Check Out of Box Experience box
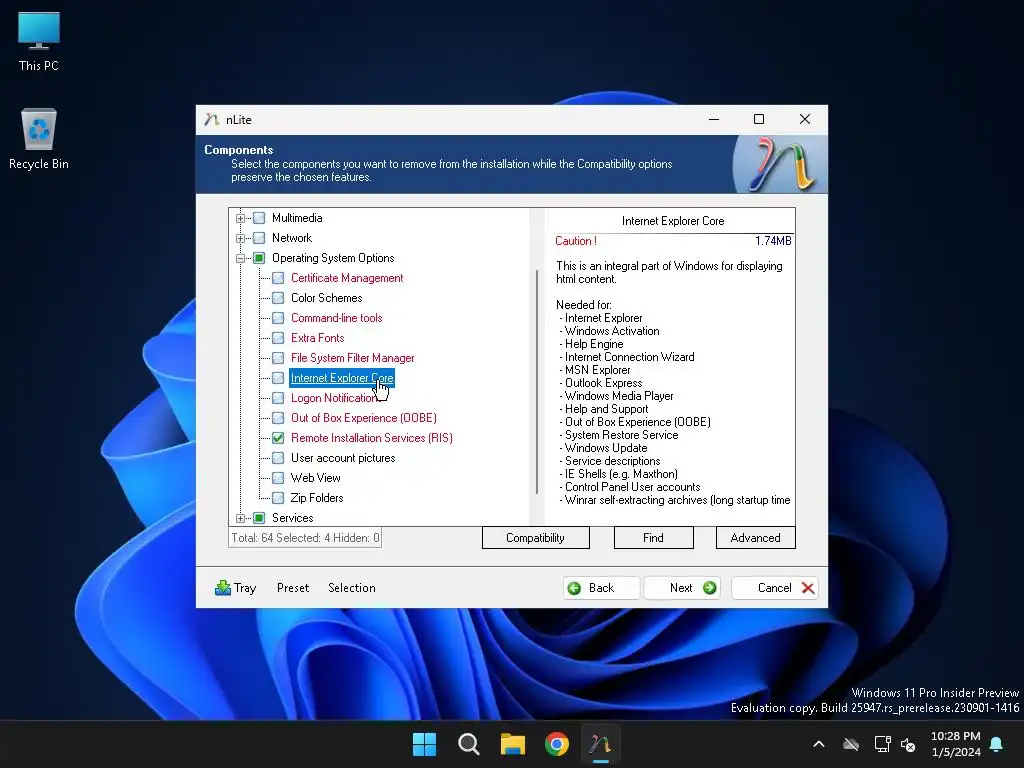The image size is (1024, 768). tap(278, 418)
